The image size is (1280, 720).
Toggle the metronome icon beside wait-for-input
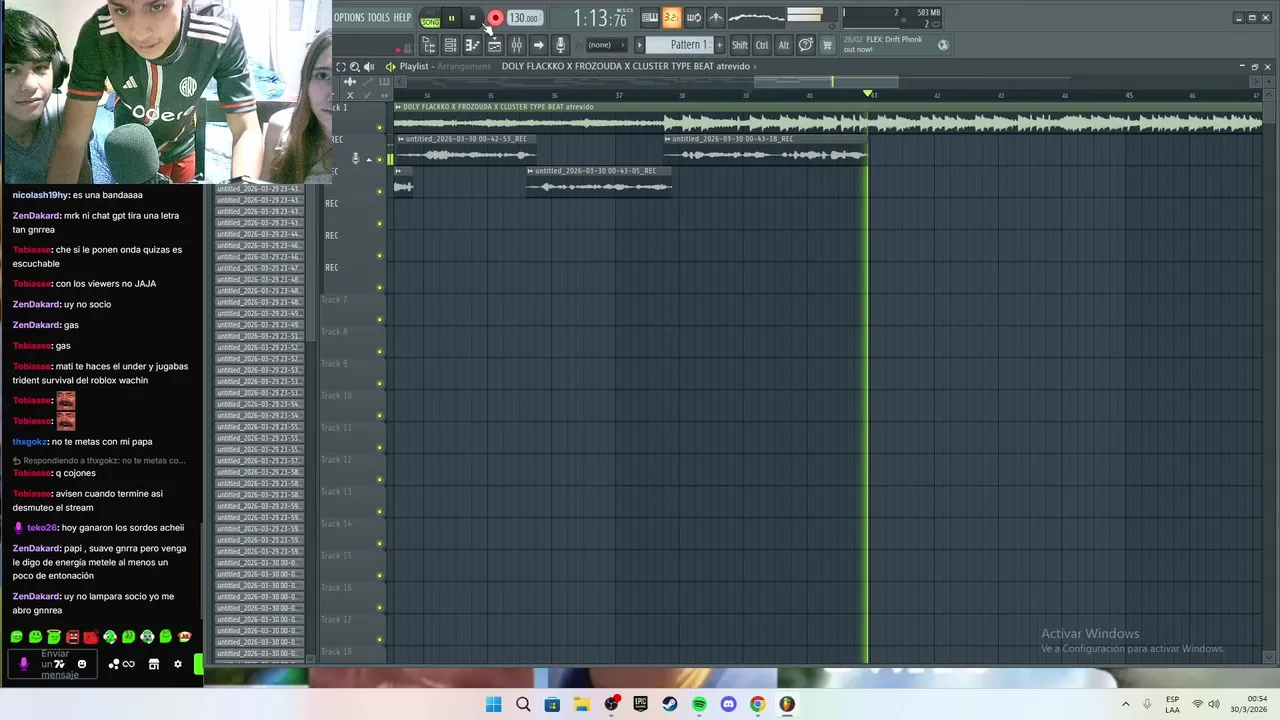[x=716, y=17]
